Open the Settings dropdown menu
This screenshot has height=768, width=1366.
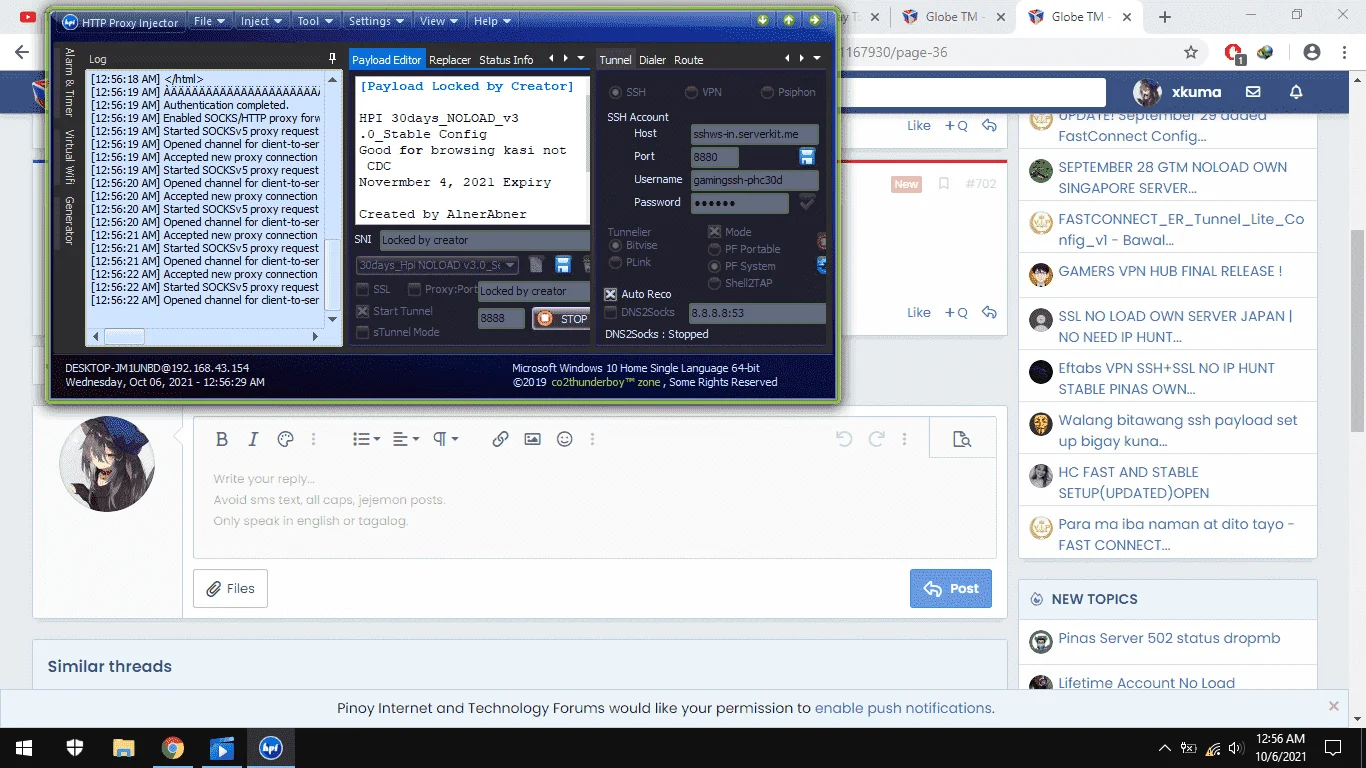[x=377, y=21]
